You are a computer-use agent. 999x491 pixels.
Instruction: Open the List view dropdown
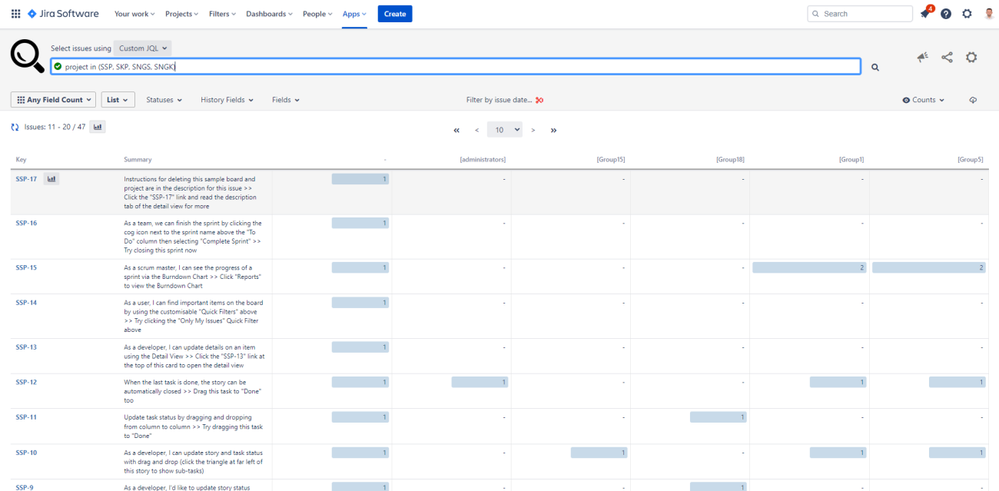118,100
